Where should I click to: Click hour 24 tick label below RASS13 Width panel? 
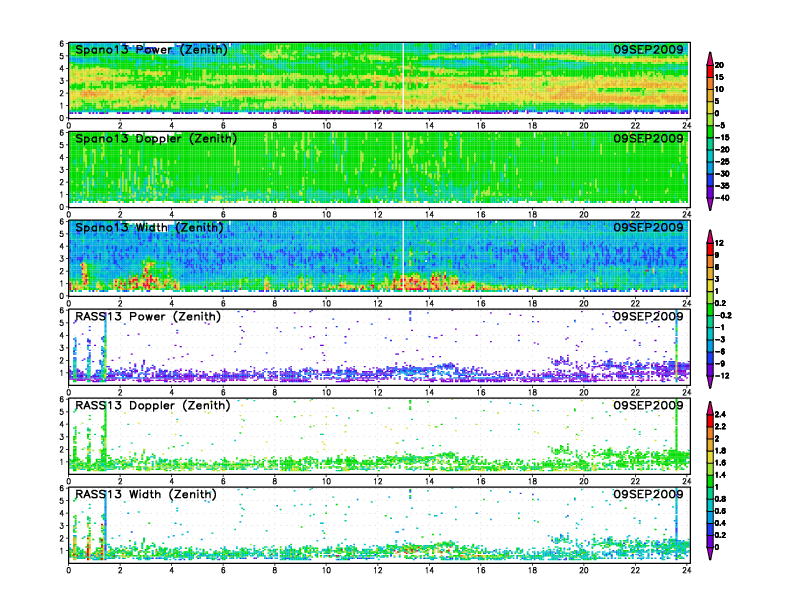click(686, 571)
